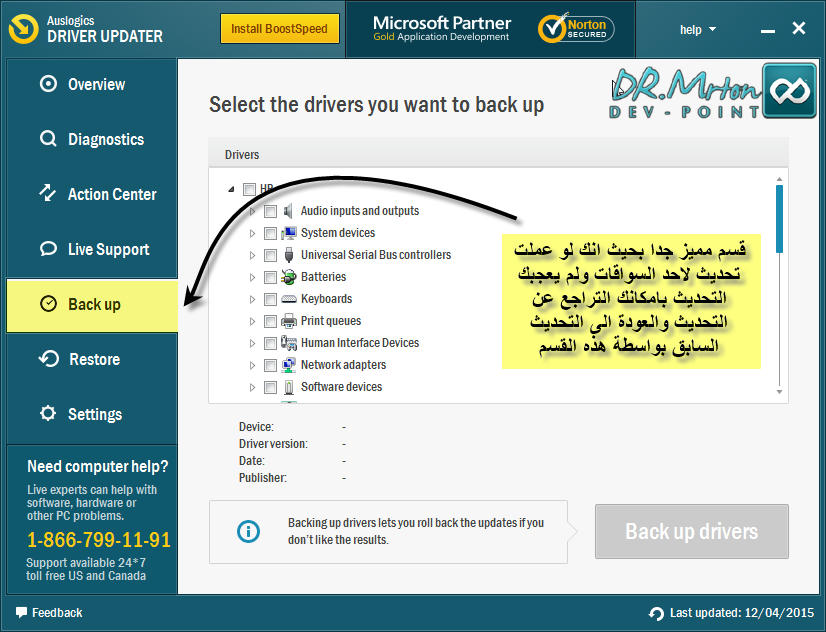Screen dimensions: 826x632
Task: Switch to Action Center
Action: (x=92, y=194)
